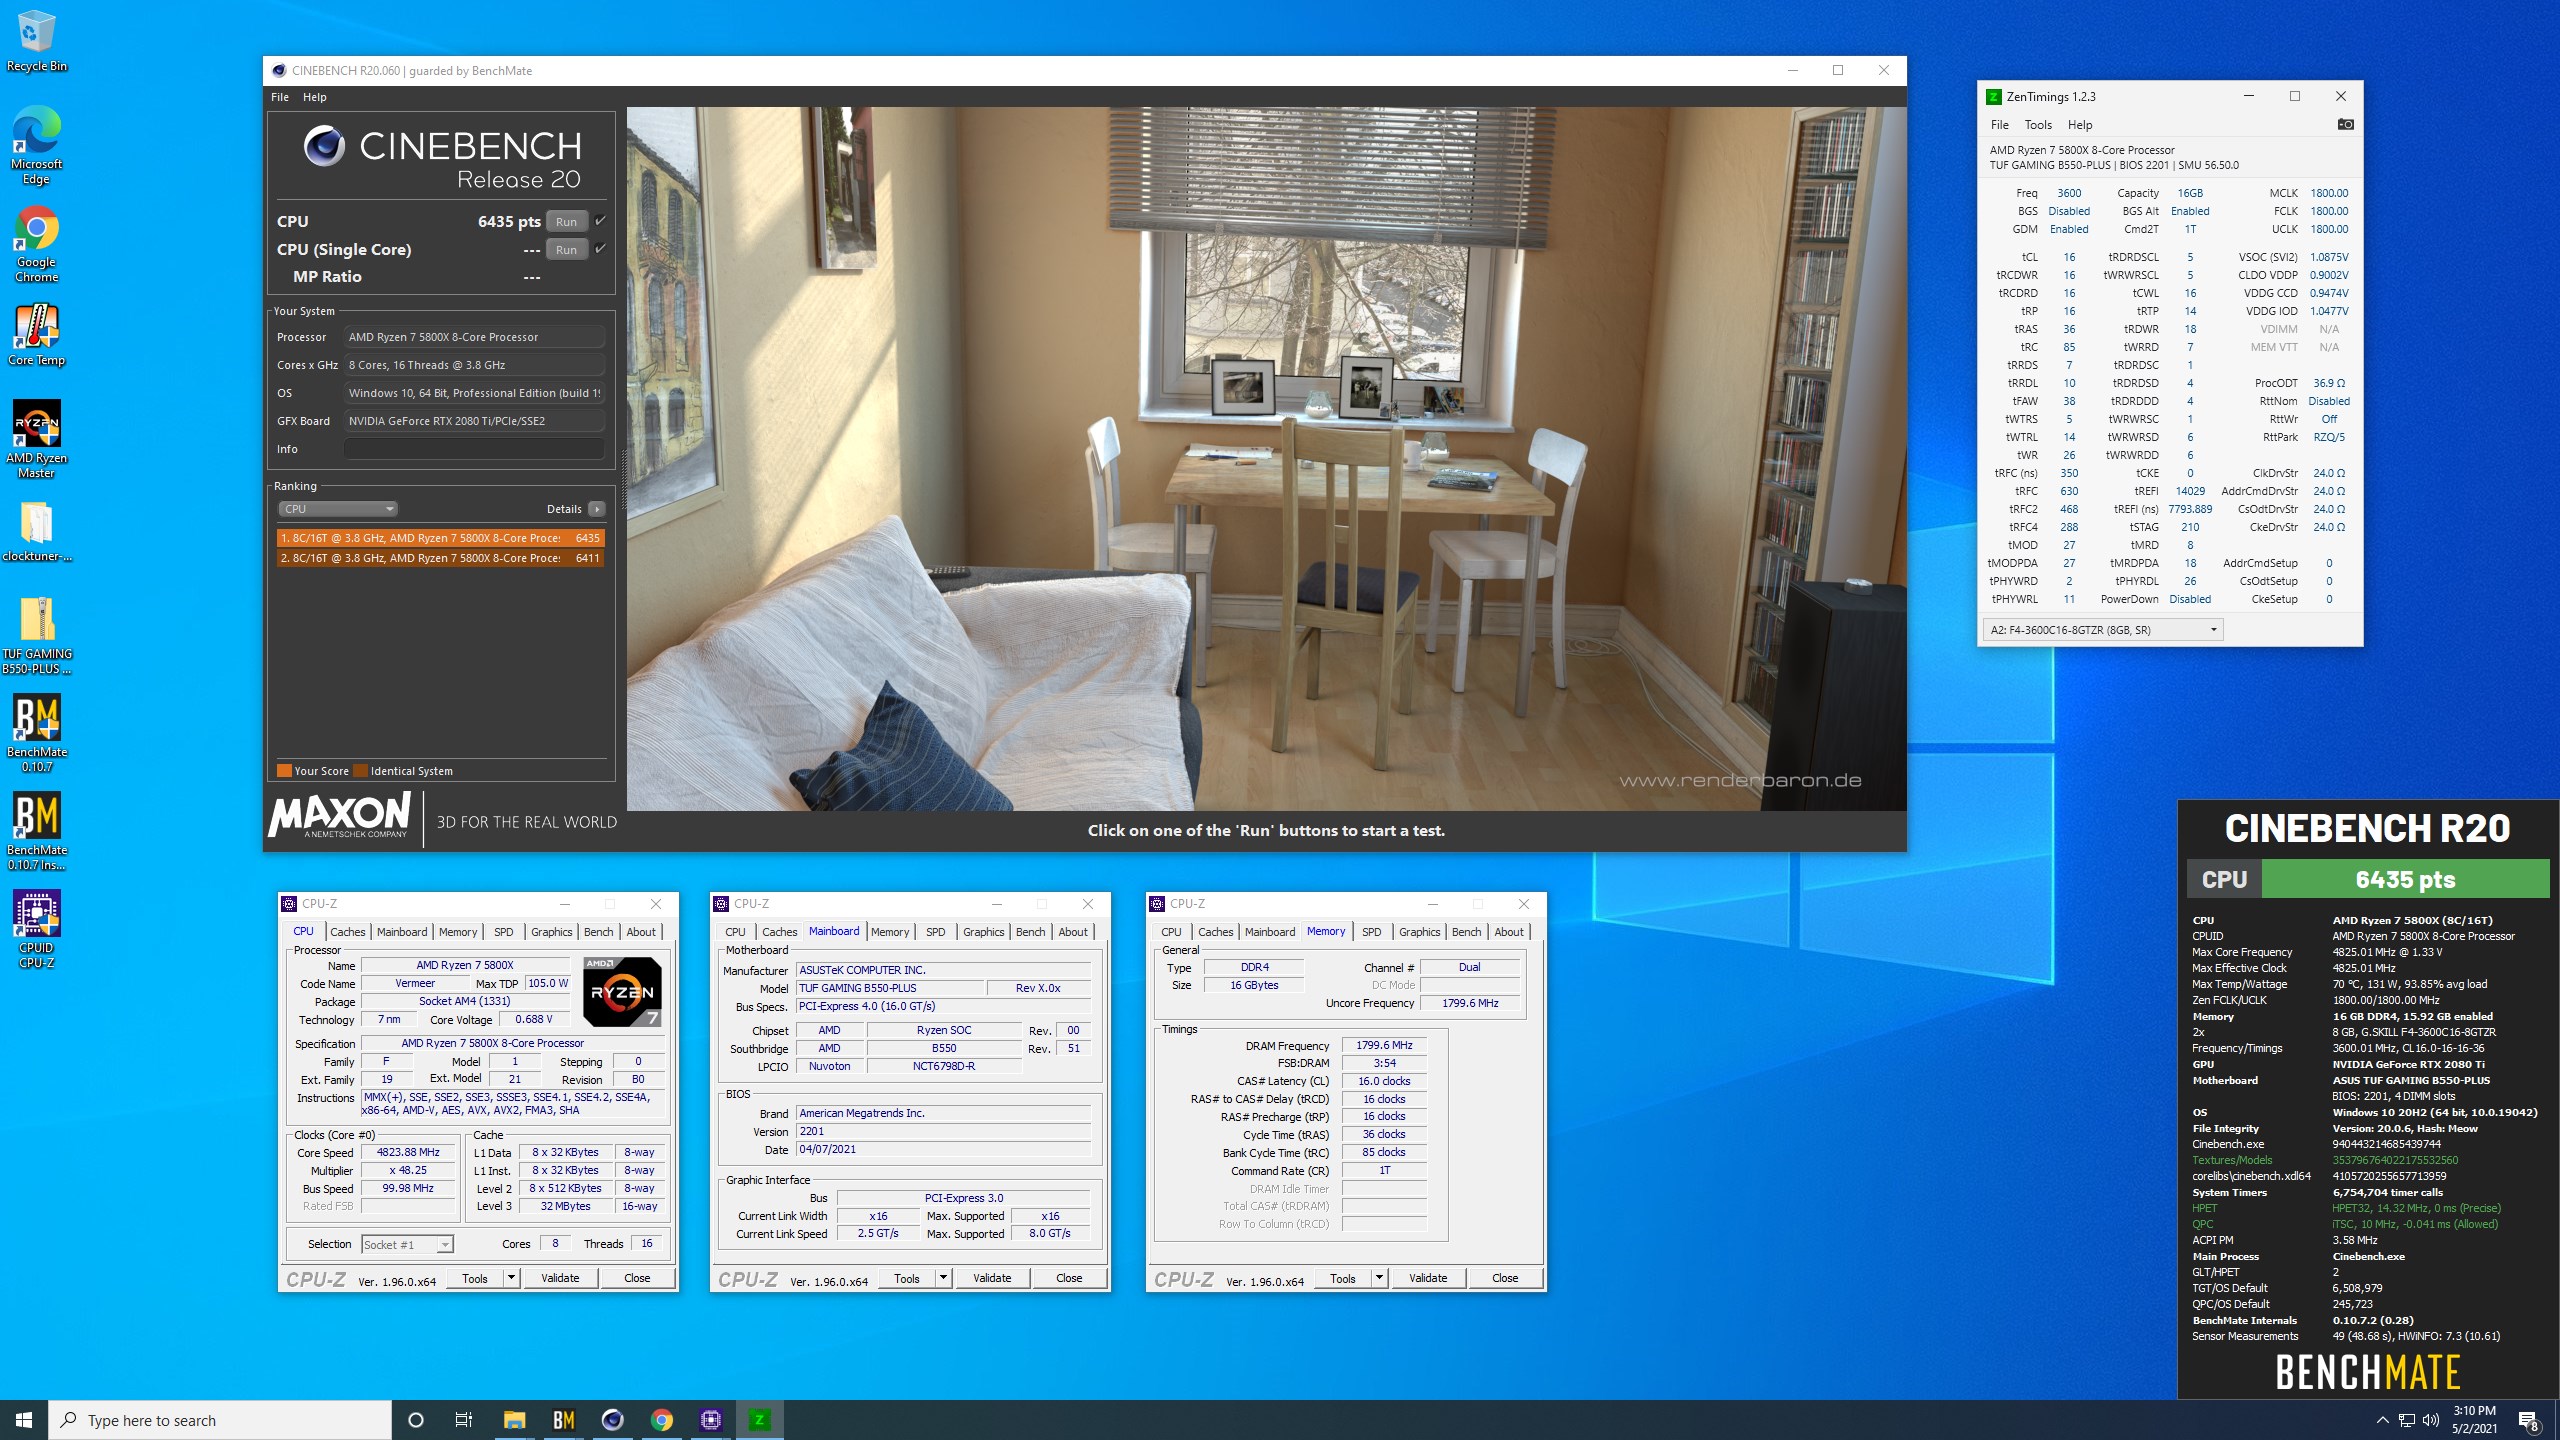Screen dimensions: 2560x1440
Task: Open Task View in the taskbar
Action: tap(464, 1420)
